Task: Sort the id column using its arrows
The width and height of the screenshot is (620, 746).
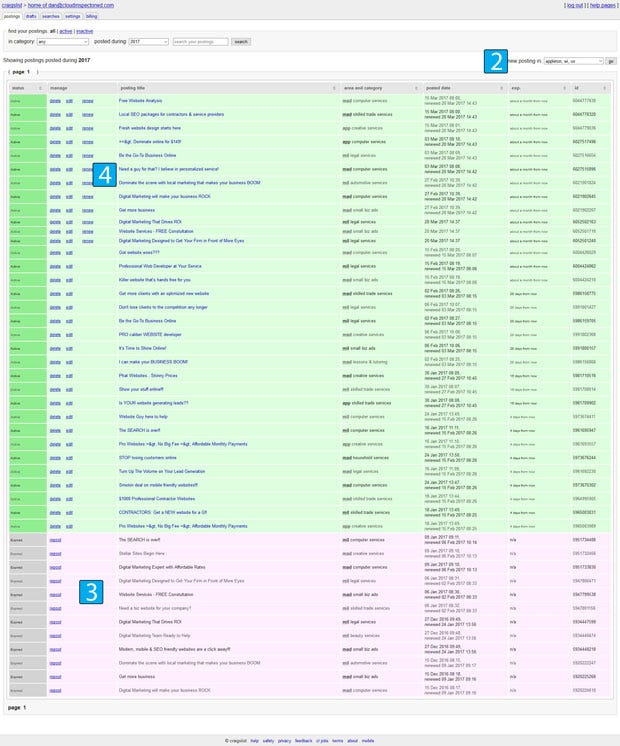Action: click(x=604, y=88)
